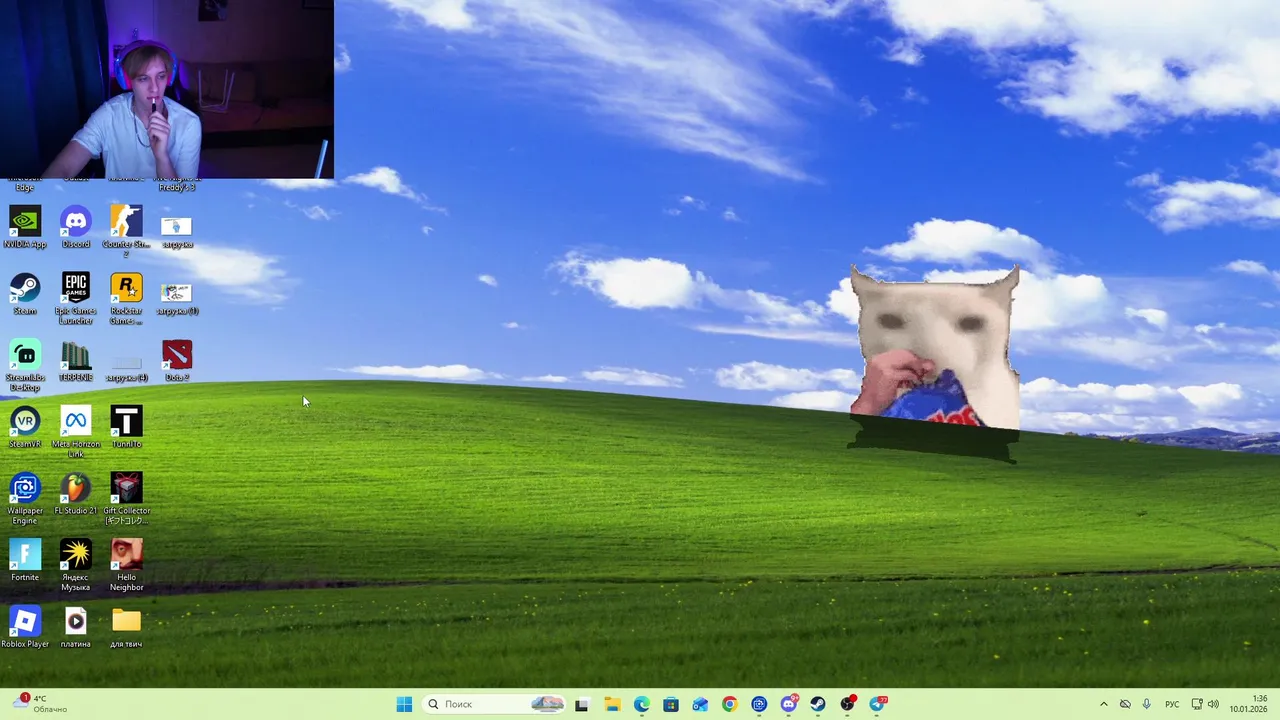Select the для твич folder
Viewport: 1280px width, 720px height.
click(x=126, y=628)
